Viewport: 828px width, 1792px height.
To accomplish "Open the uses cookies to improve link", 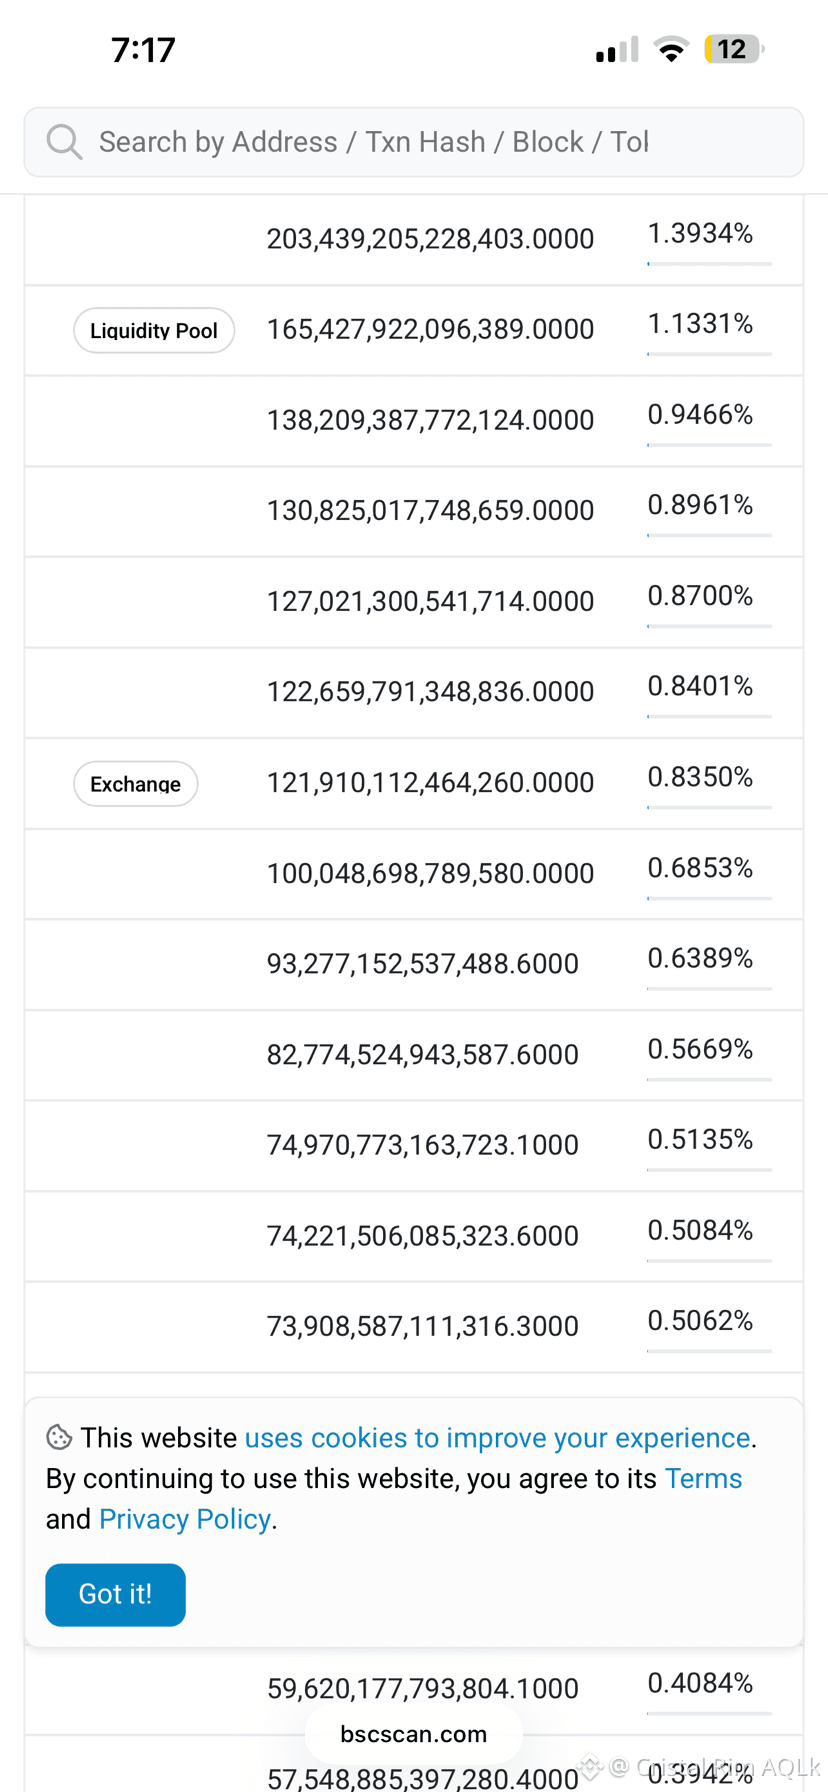I will click(497, 1437).
